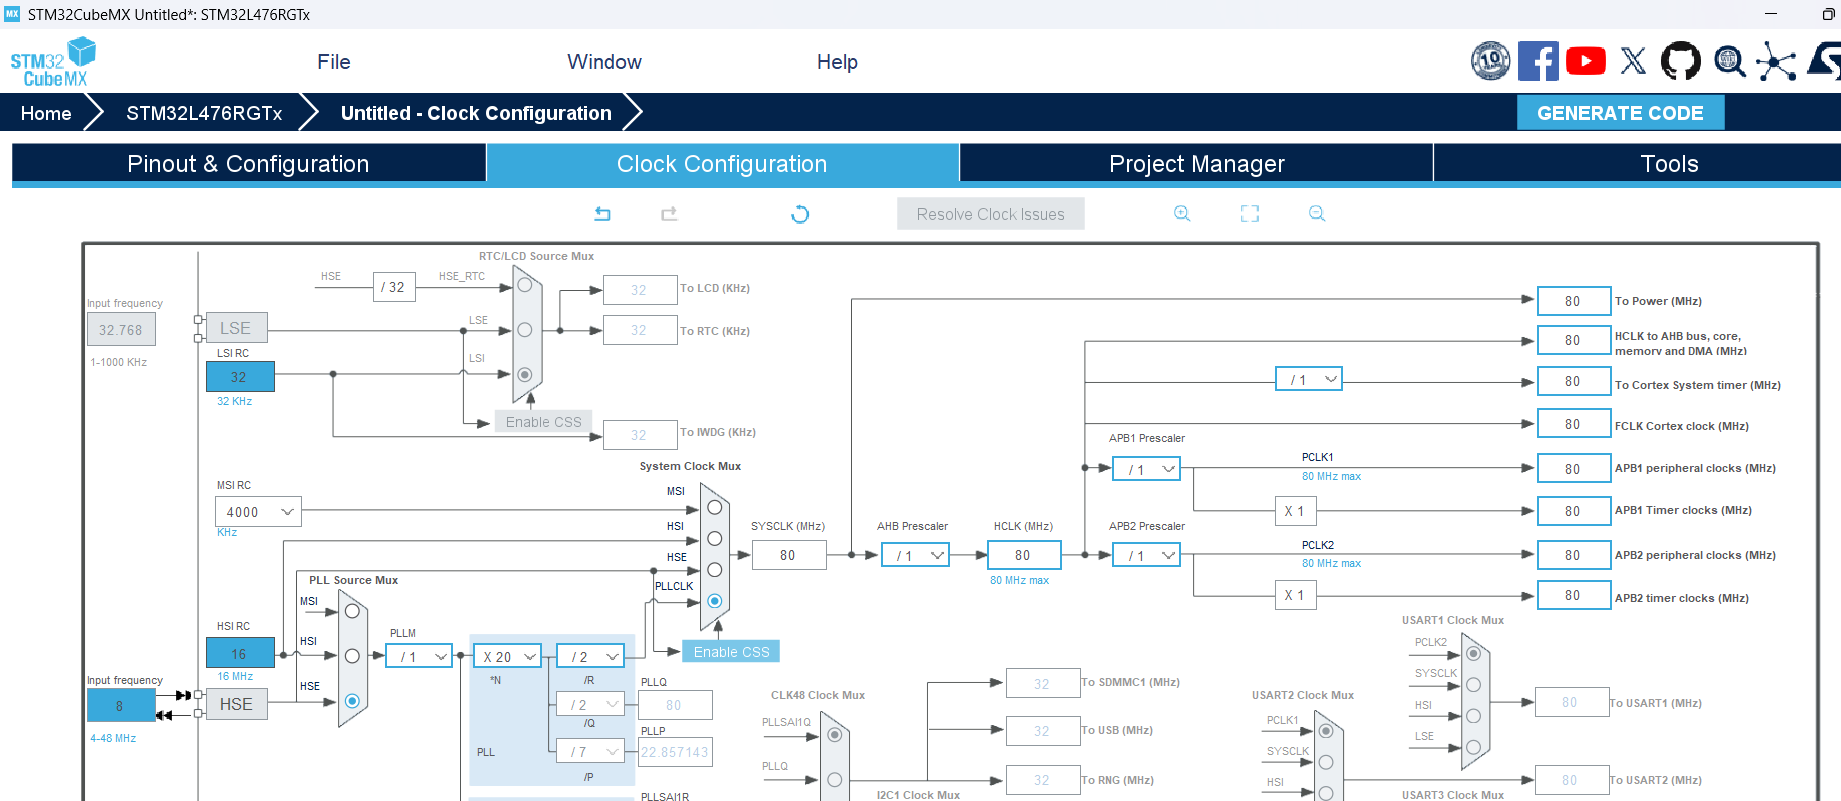Restore the window using the title bar button

point(1828,14)
